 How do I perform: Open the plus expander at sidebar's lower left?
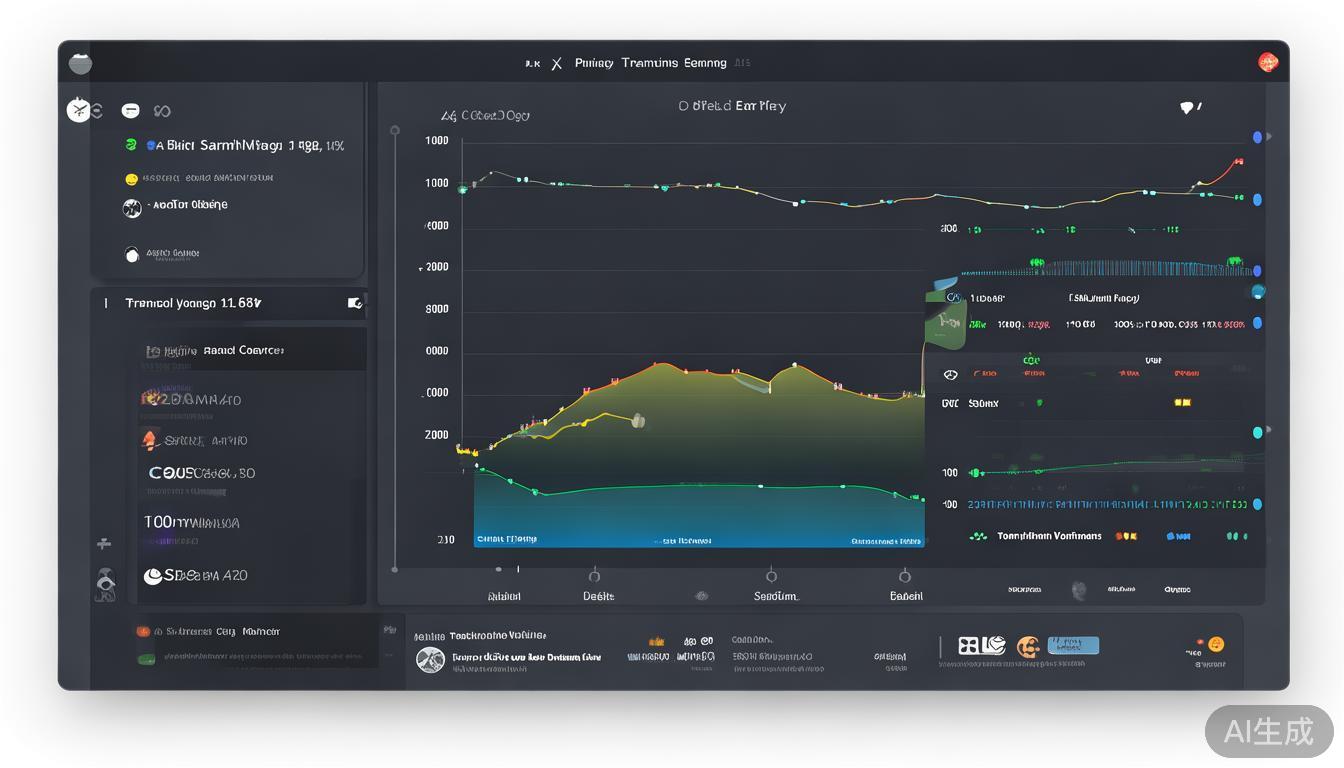[x=103, y=544]
